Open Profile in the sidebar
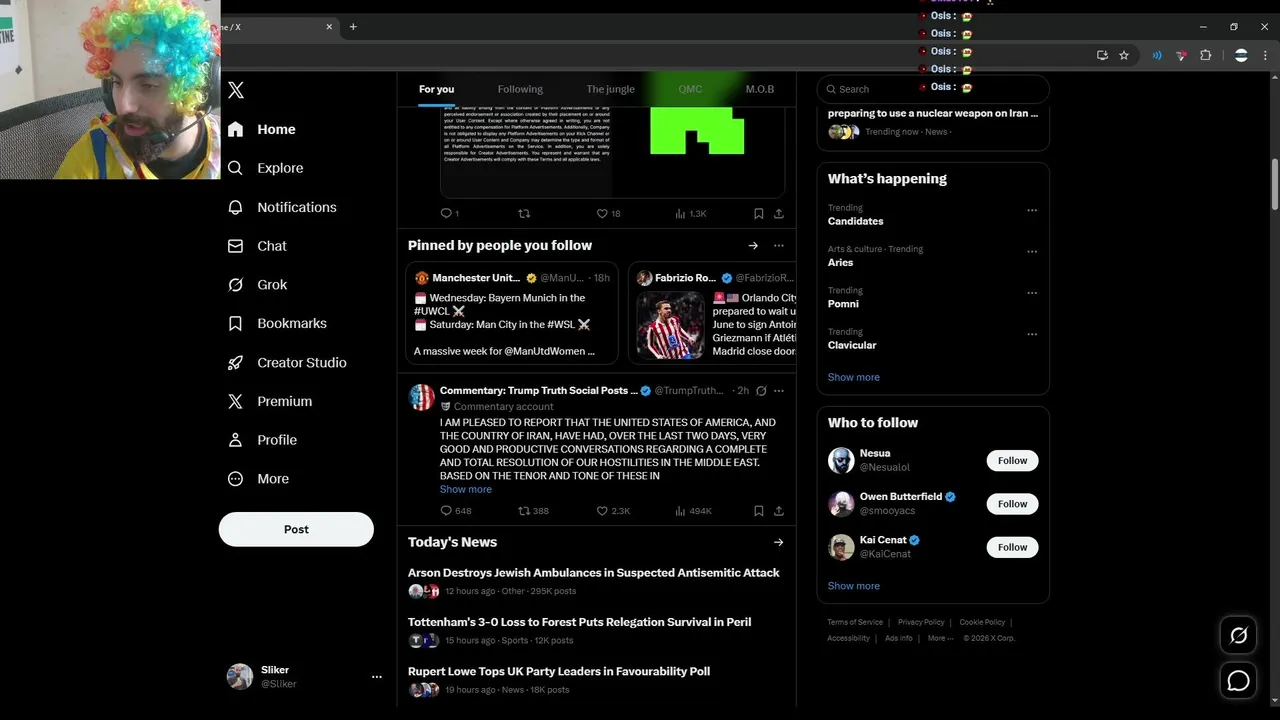The image size is (1280, 720). click(x=263, y=440)
